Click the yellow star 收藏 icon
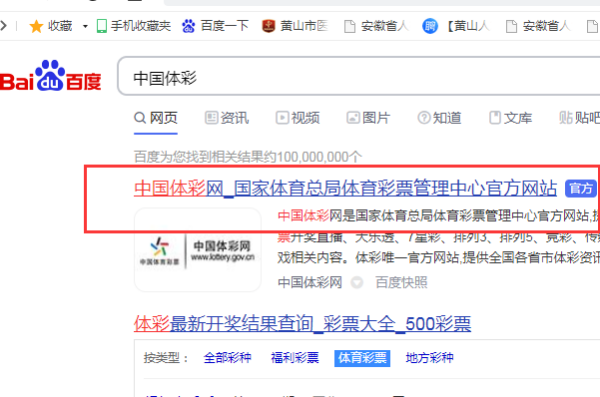Image resolution: width=600 pixels, height=397 pixels. 36,26
